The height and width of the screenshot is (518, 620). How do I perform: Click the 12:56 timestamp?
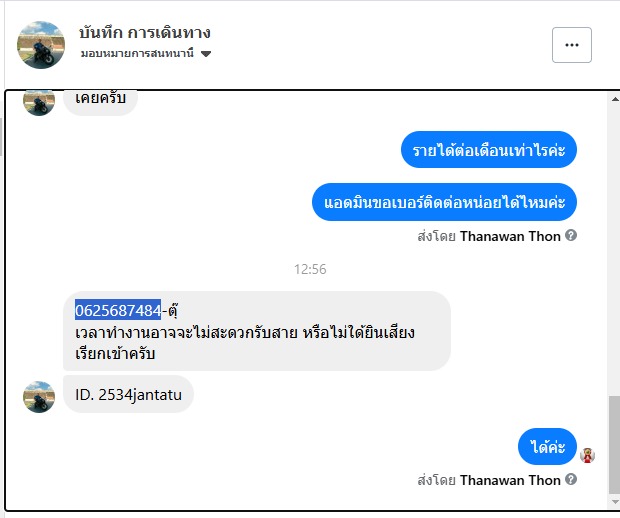pyautogui.click(x=310, y=269)
